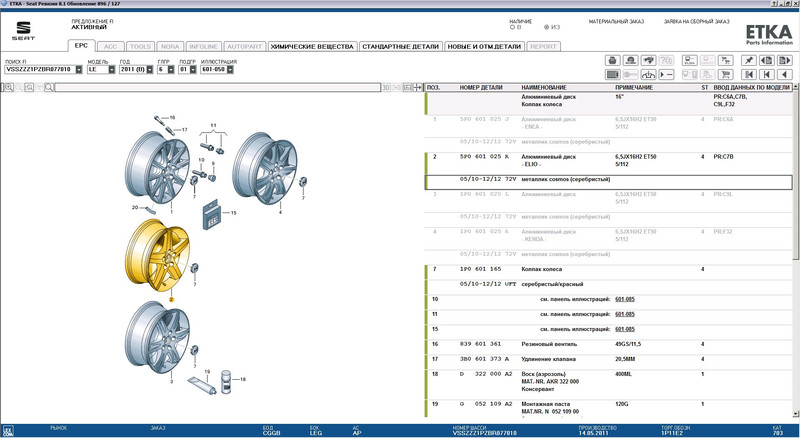Open the ПОИСК FI VIN dropdown
The image size is (800, 438).
coord(79,69)
